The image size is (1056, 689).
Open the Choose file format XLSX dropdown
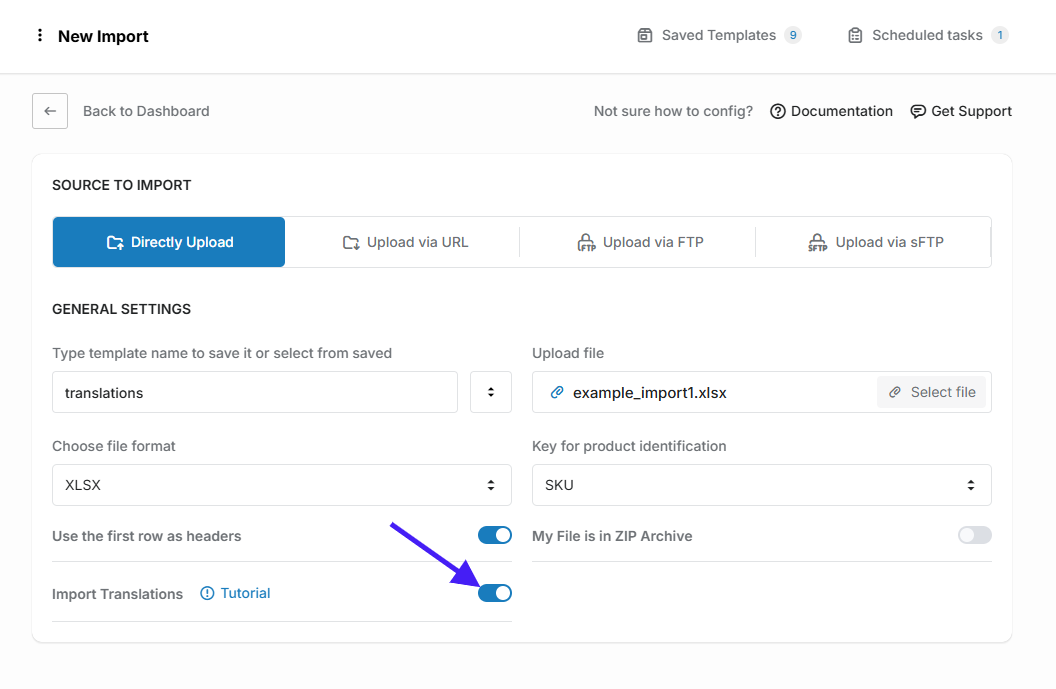click(282, 485)
